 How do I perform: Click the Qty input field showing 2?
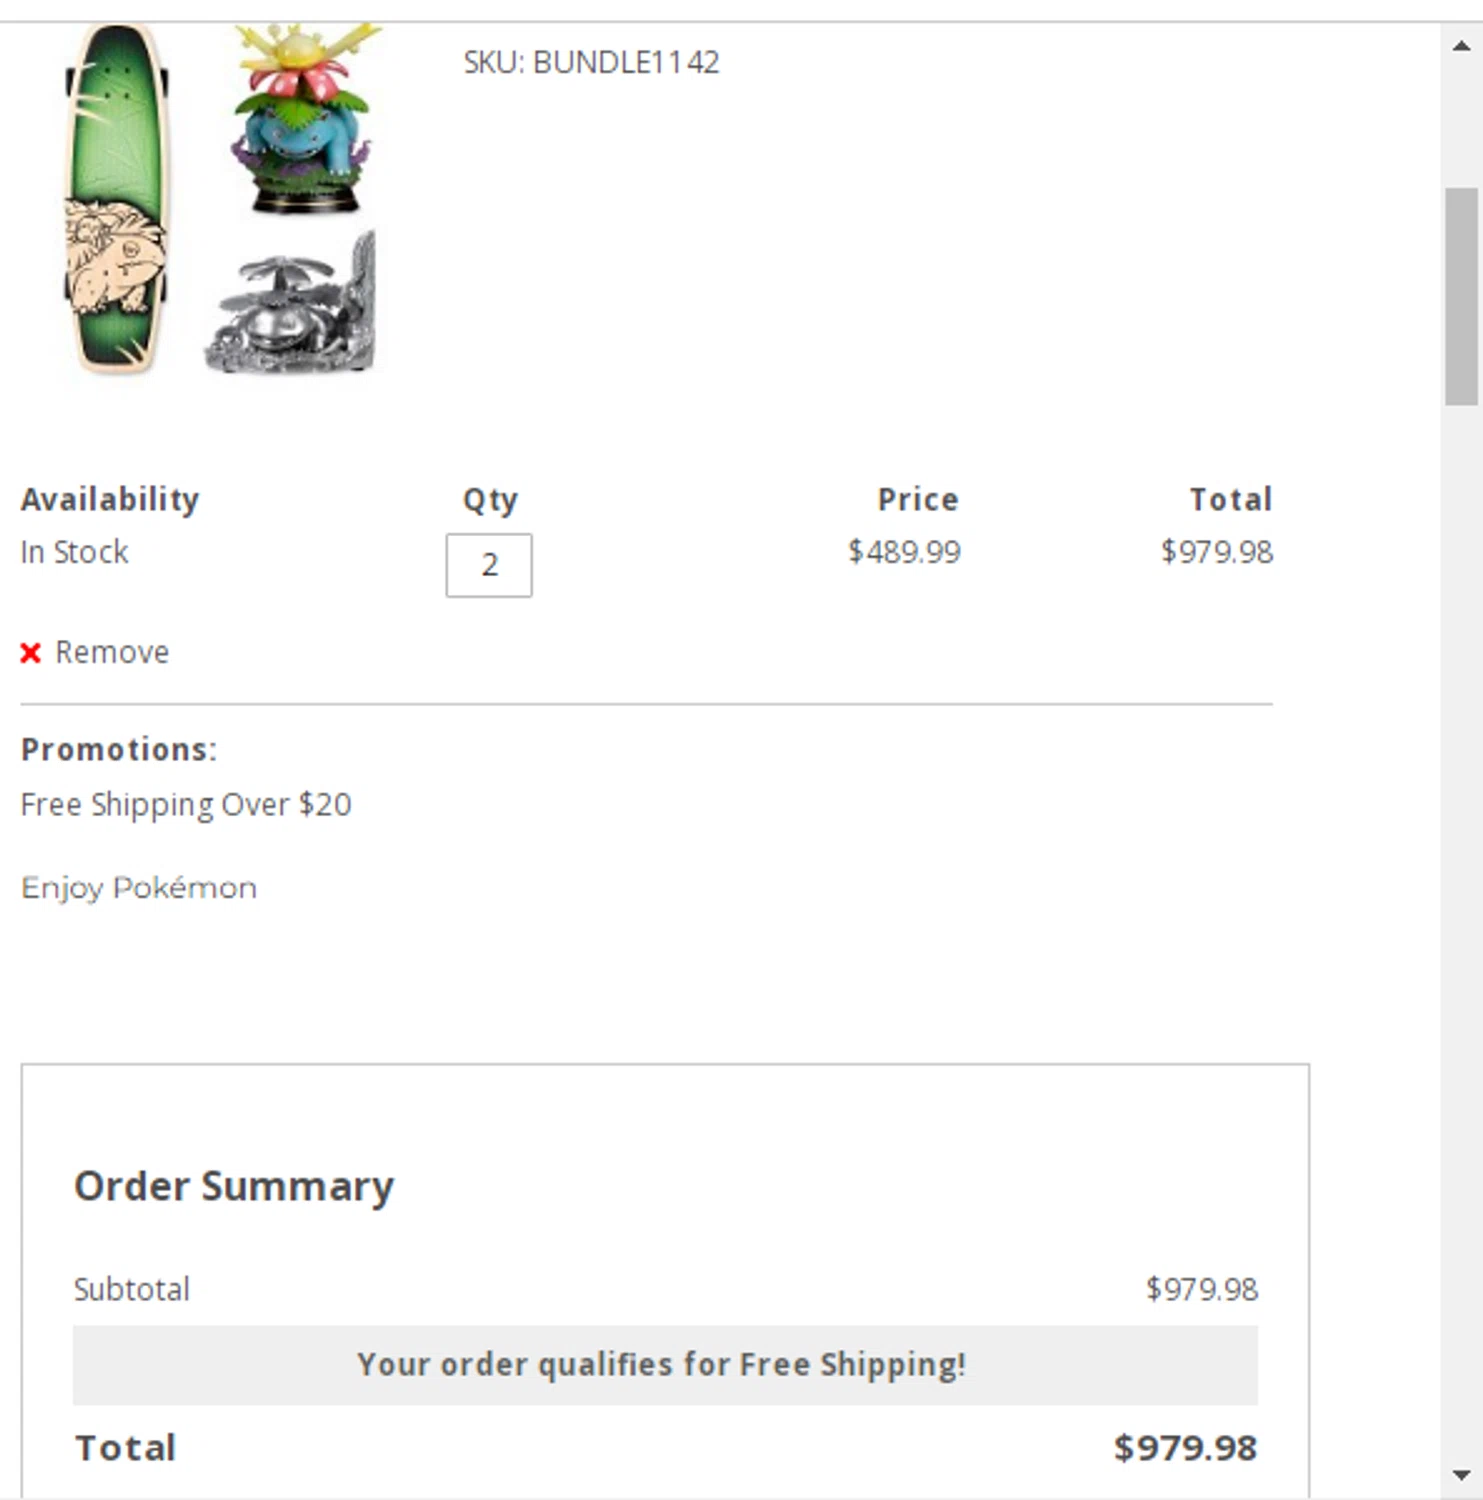point(488,566)
